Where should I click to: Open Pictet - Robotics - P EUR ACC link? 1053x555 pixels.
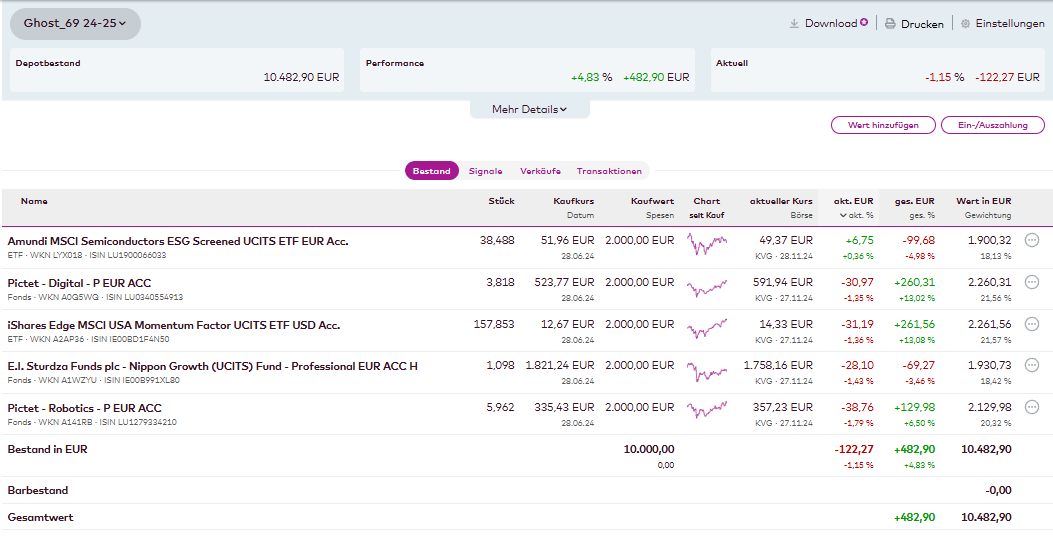[x=85, y=408]
